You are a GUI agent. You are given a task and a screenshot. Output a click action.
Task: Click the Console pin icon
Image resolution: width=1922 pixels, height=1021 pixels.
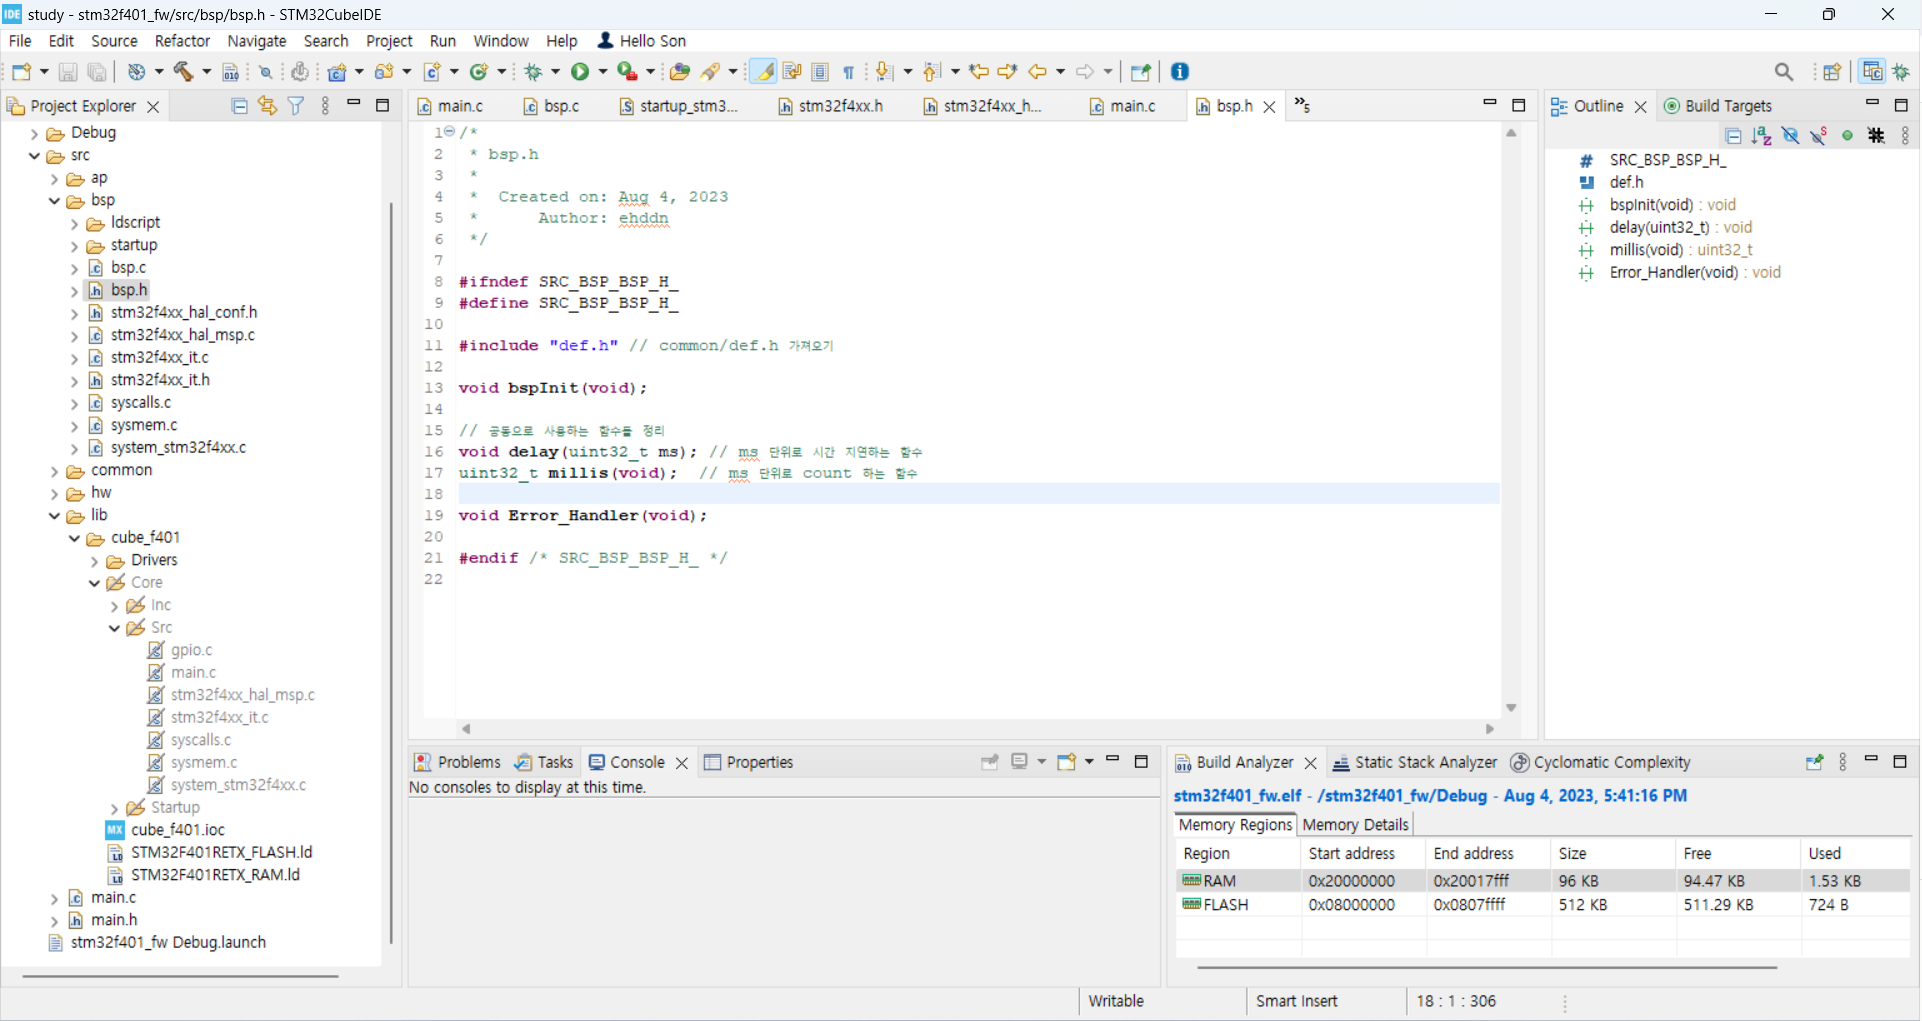pyautogui.click(x=990, y=762)
